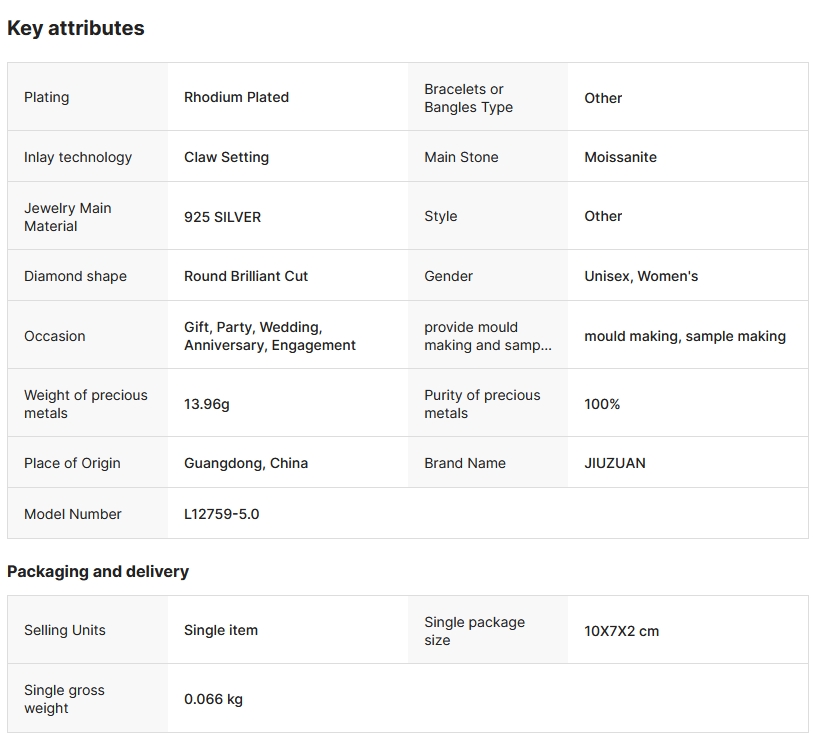Click the Round Brilliant Cut value
The height and width of the screenshot is (736, 815).
[246, 276]
